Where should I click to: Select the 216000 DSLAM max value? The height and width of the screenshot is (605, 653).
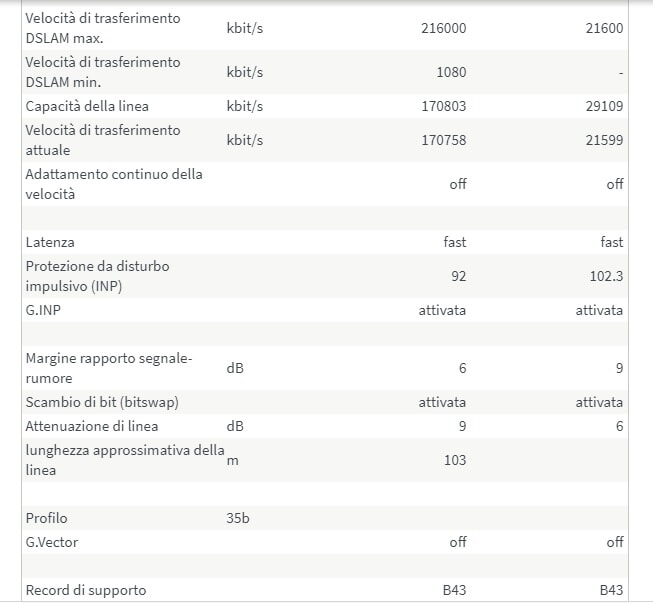[x=443, y=28]
